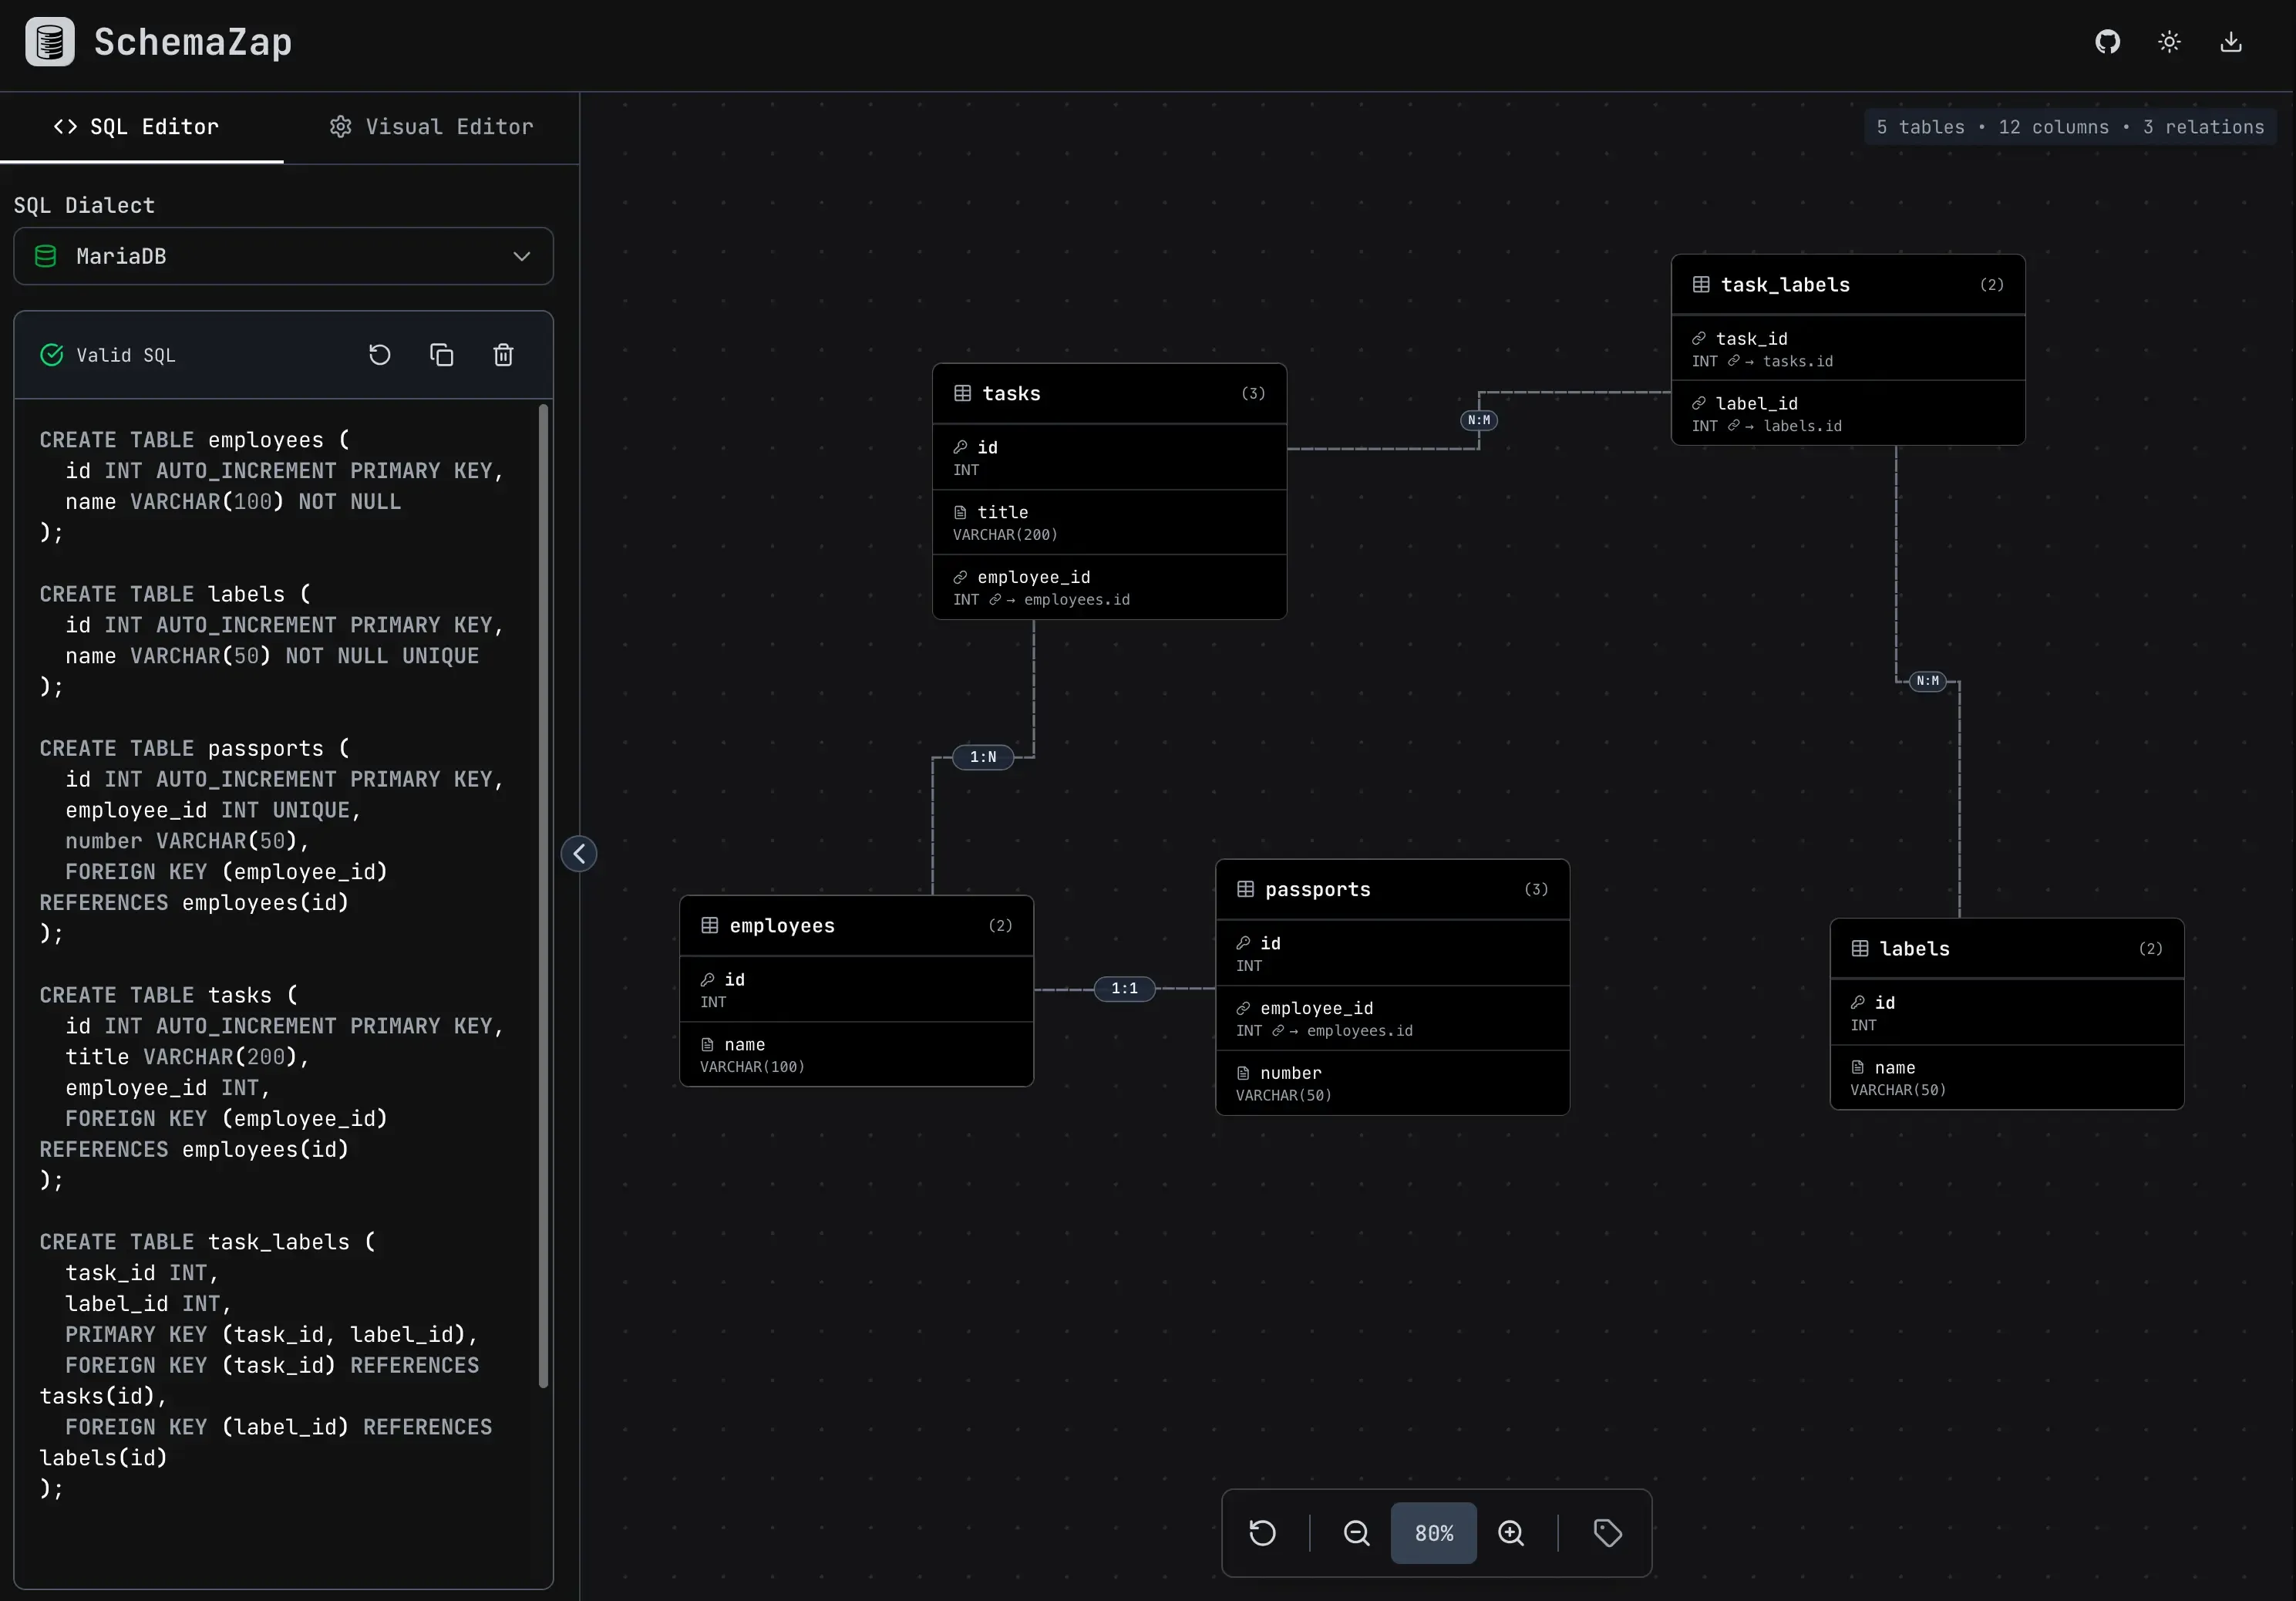This screenshot has width=2296, height=1601.
Task: Click the SchemaZap database logo
Action: (x=50, y=42)
